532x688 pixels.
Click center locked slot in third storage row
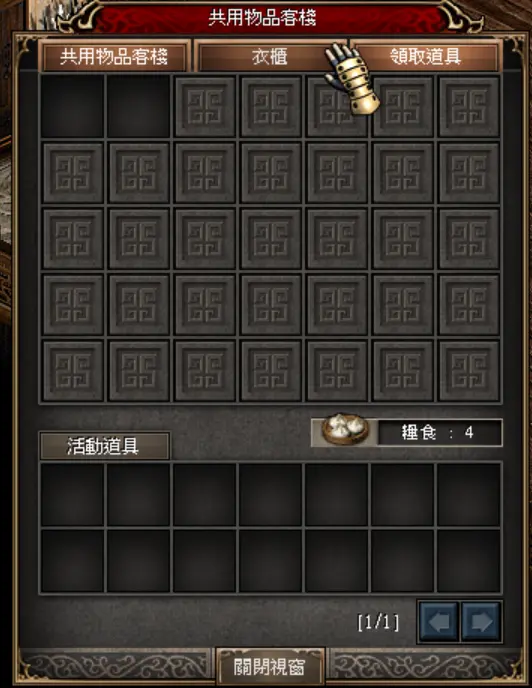click(271, 239)
